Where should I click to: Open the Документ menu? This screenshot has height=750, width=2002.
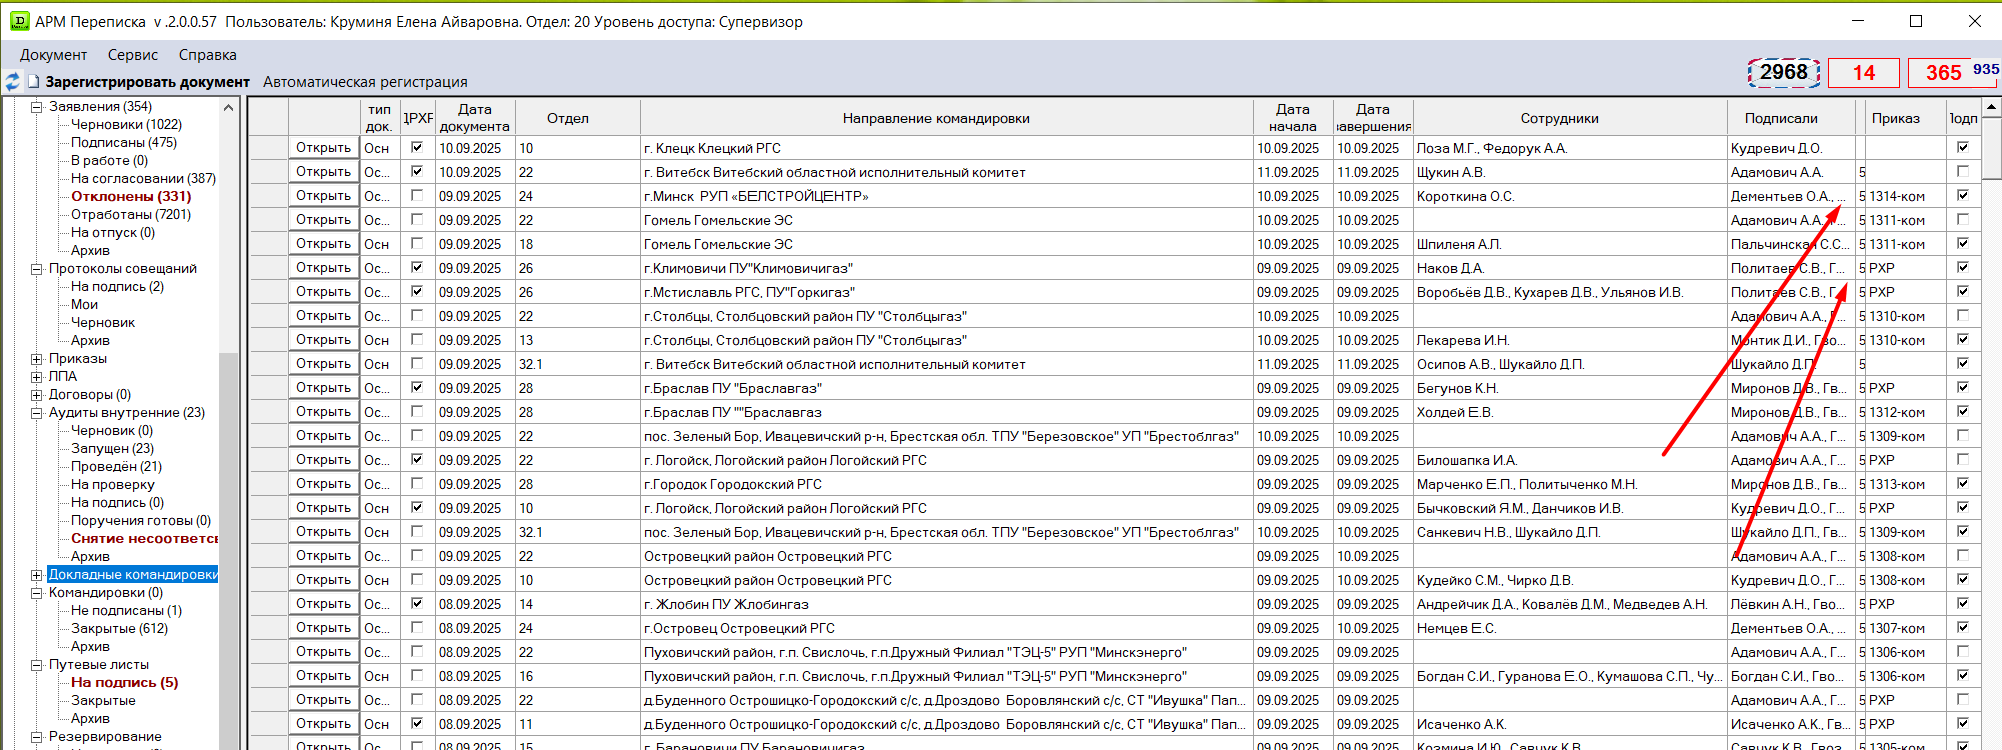(53, 55)
